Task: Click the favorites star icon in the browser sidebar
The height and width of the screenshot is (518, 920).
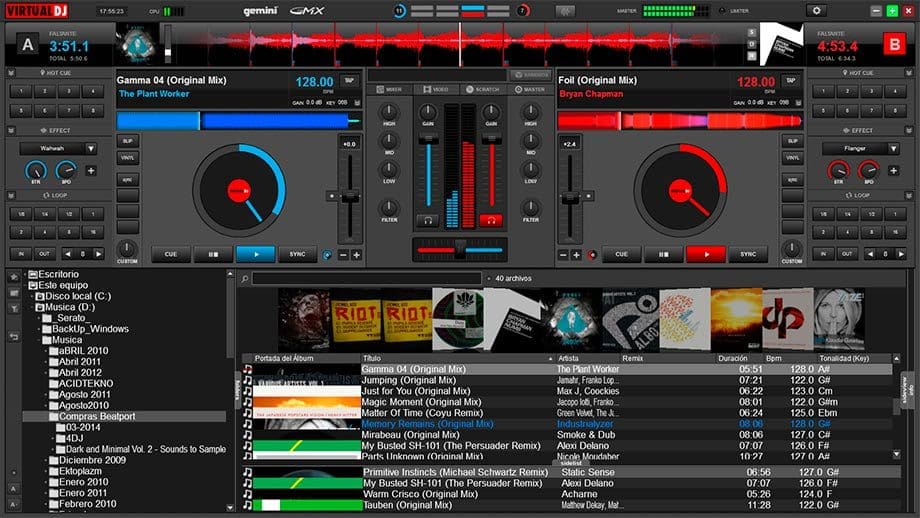Action: pos(13,276)
